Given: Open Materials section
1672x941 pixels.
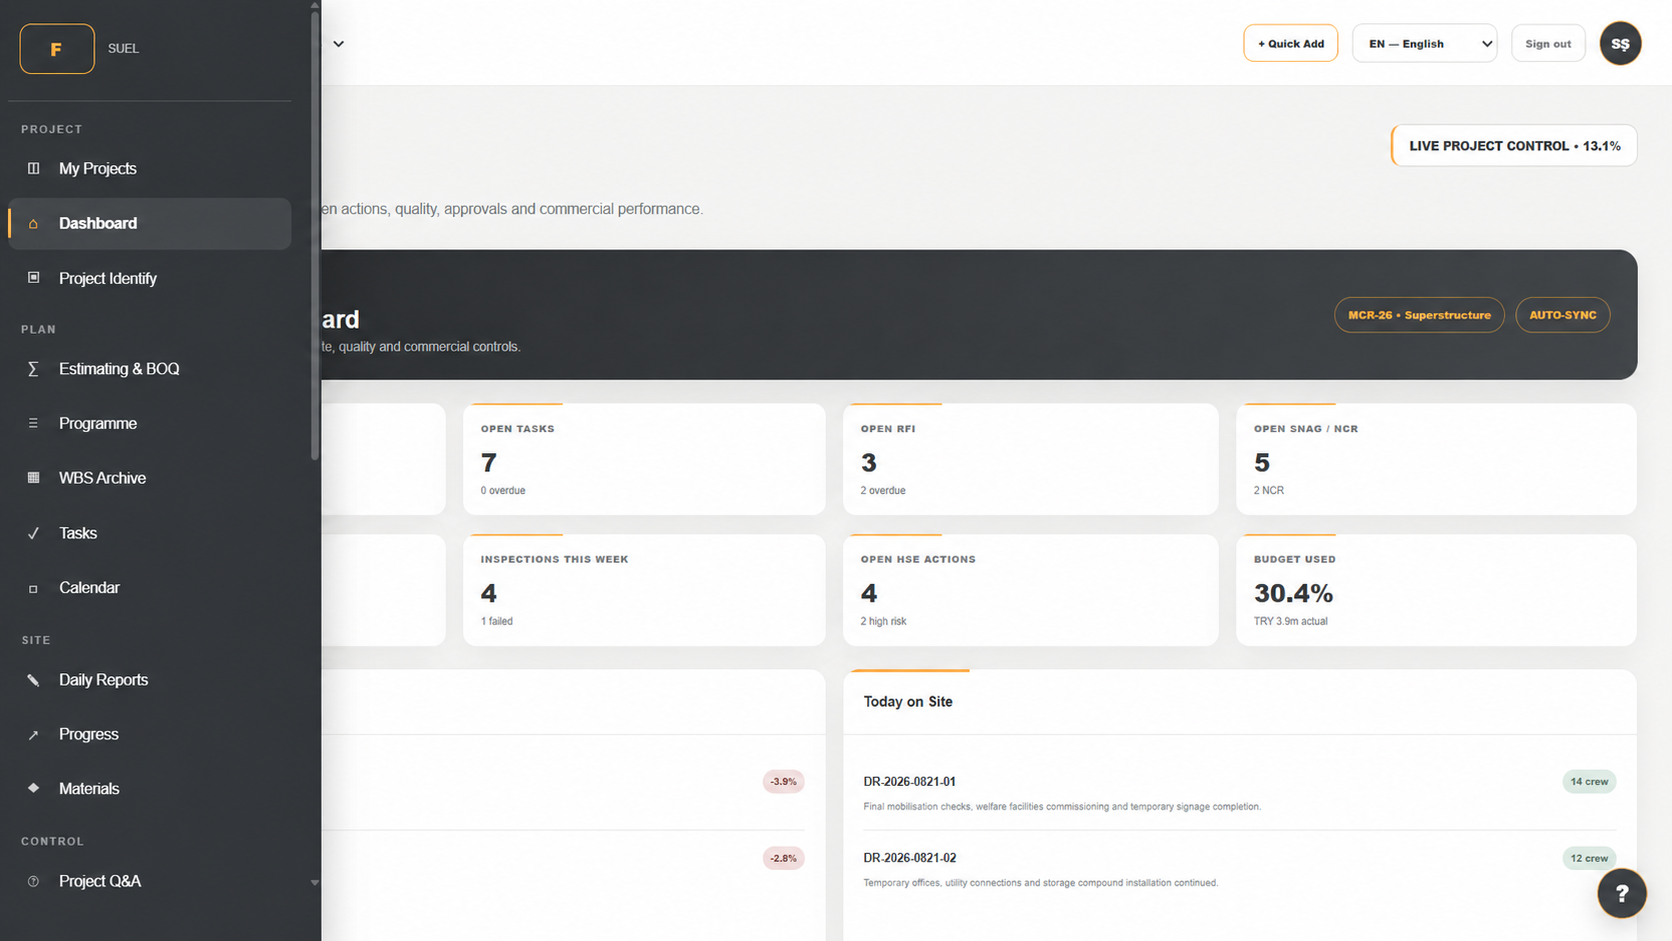Looking at the screenshot, I should point(150,789).
